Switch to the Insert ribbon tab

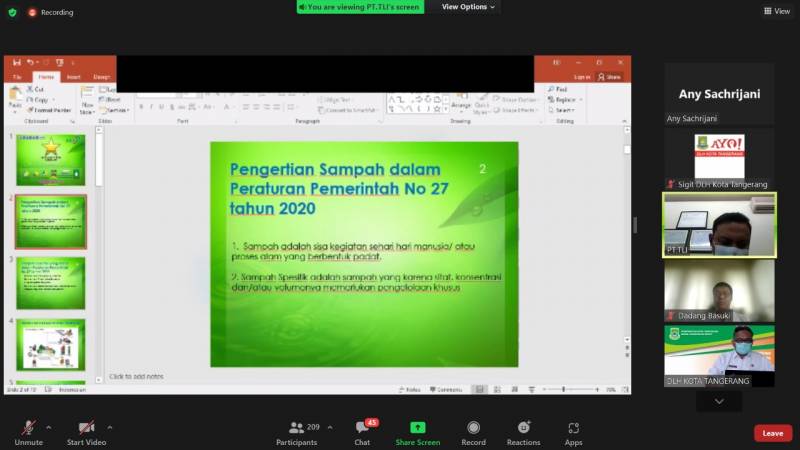pos(73,77)
